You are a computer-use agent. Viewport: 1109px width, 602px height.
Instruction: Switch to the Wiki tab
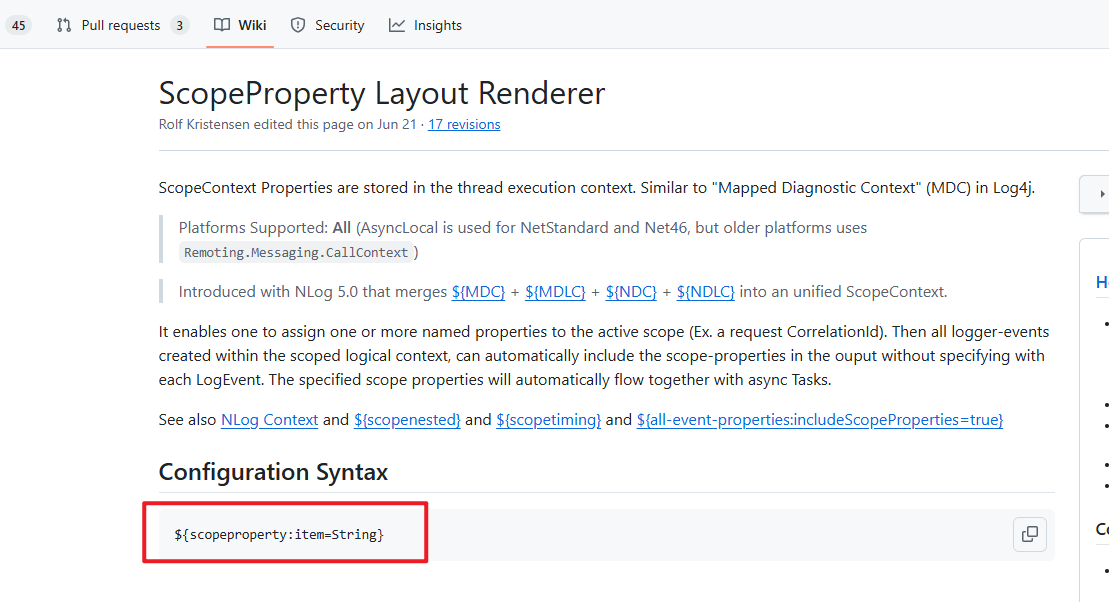coord(240,25)
